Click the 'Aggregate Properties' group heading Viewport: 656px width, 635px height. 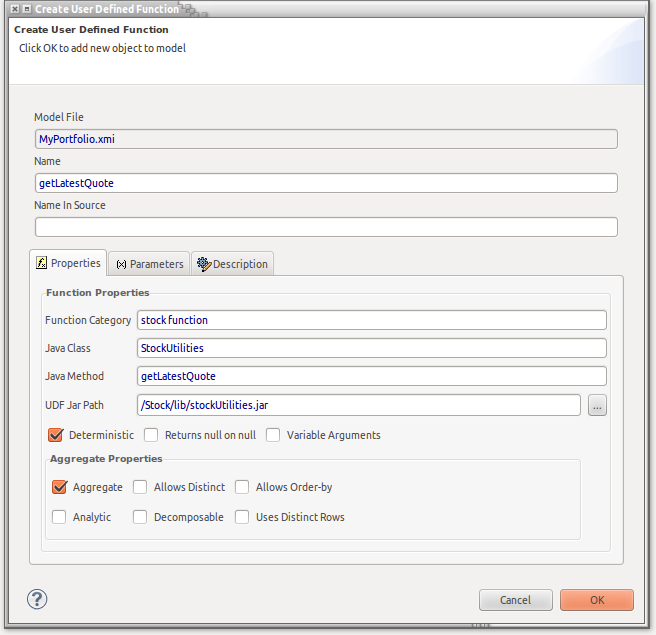click(x=106, y=459)
